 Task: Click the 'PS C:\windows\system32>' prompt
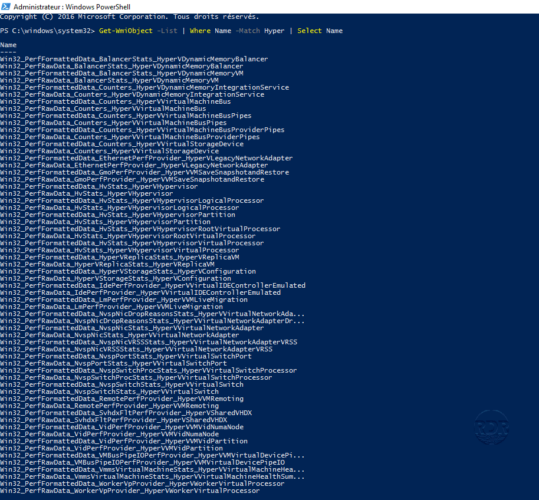(47, 31)
